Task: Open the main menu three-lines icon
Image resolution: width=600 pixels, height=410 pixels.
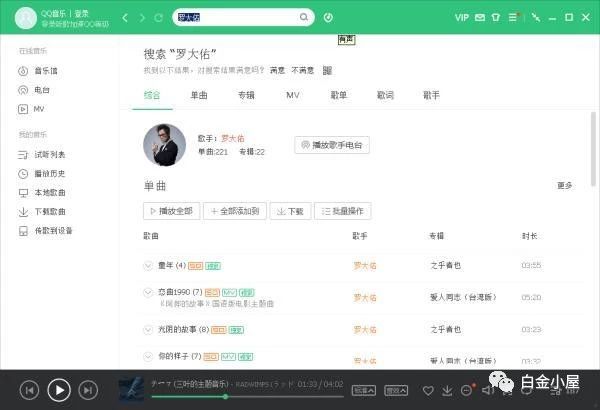Action: [x=513, y=17]
